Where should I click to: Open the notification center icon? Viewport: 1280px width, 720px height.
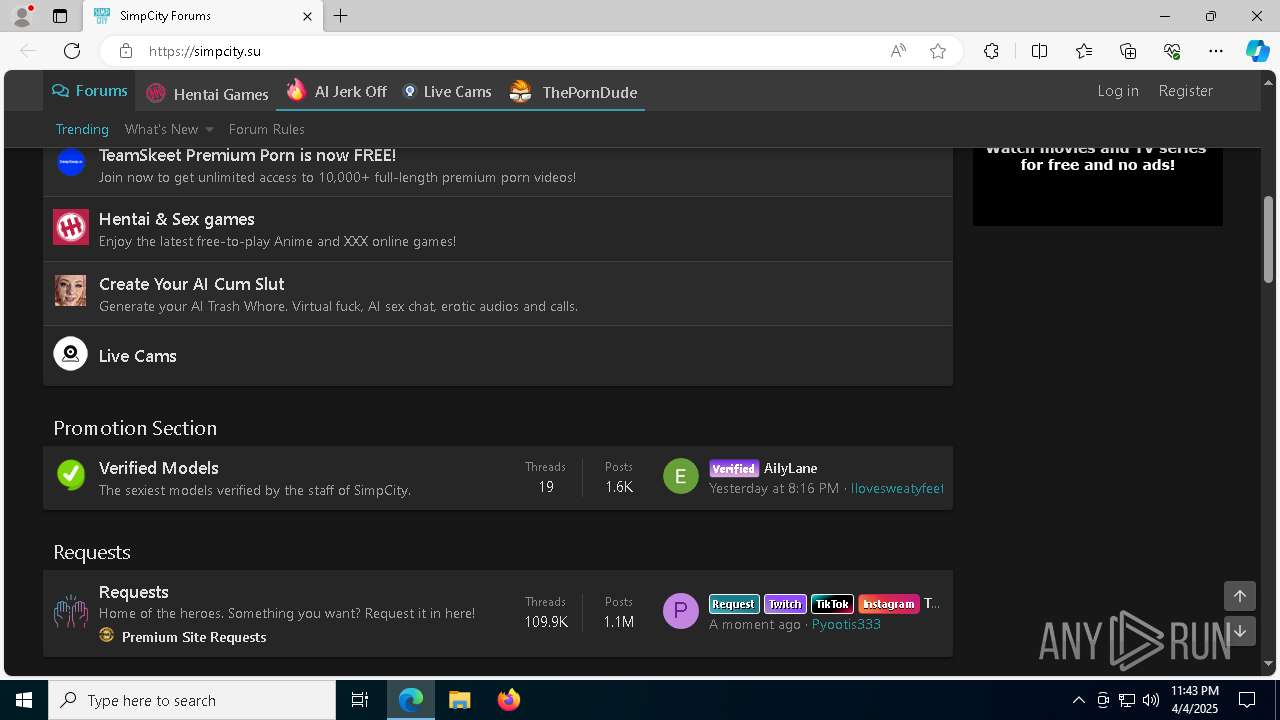tap(1247, 700)
